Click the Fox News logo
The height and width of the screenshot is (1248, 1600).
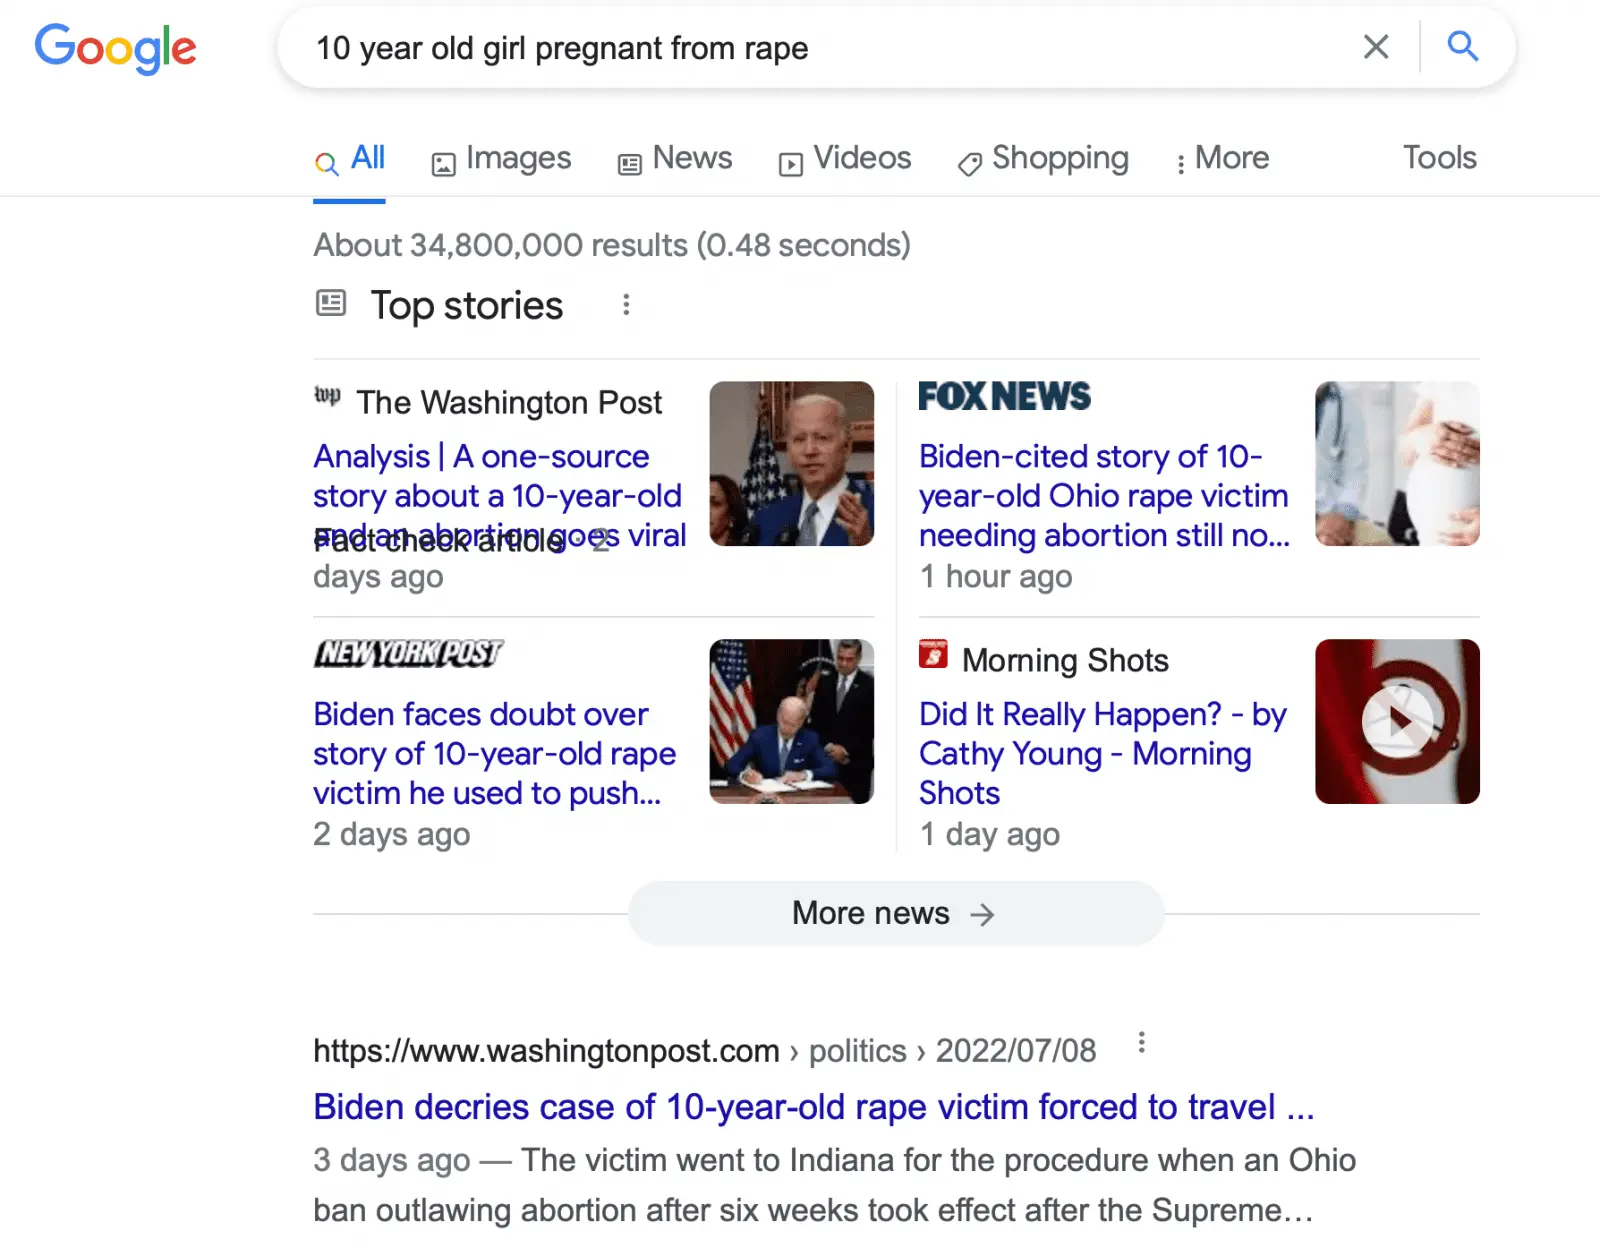pyautogui.click(x=1004, y=397)
